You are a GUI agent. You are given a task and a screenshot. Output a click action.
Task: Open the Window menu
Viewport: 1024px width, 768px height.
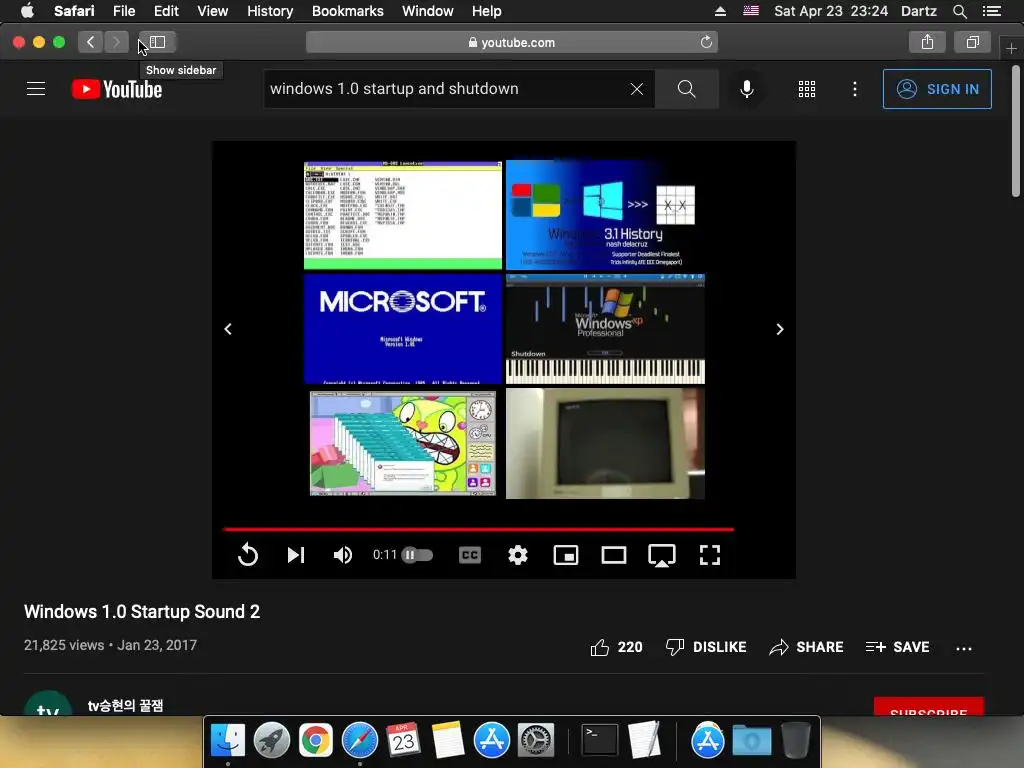click(427, 11)
